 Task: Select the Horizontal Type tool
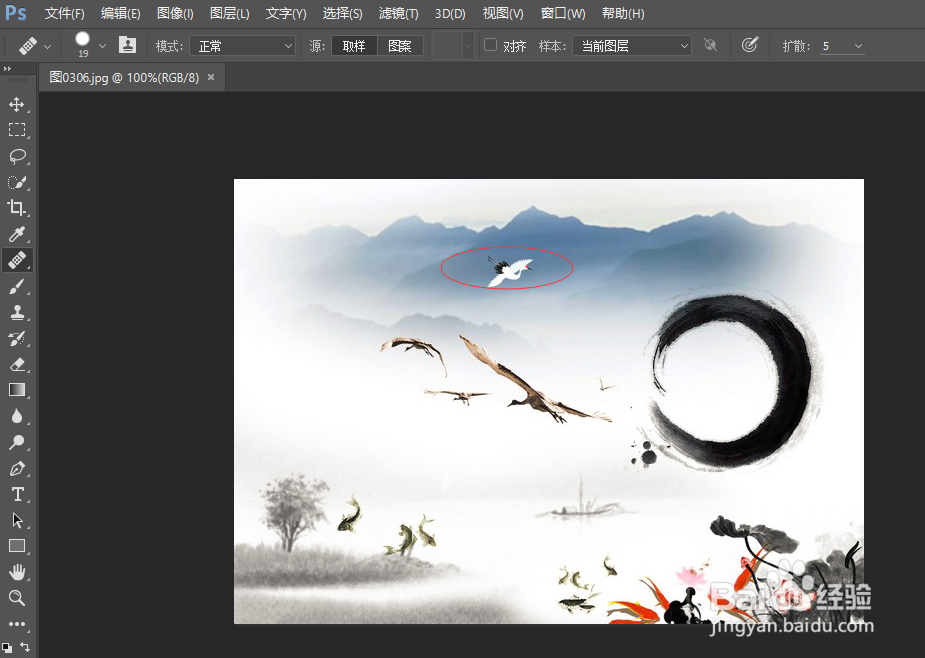click(17, 495)
